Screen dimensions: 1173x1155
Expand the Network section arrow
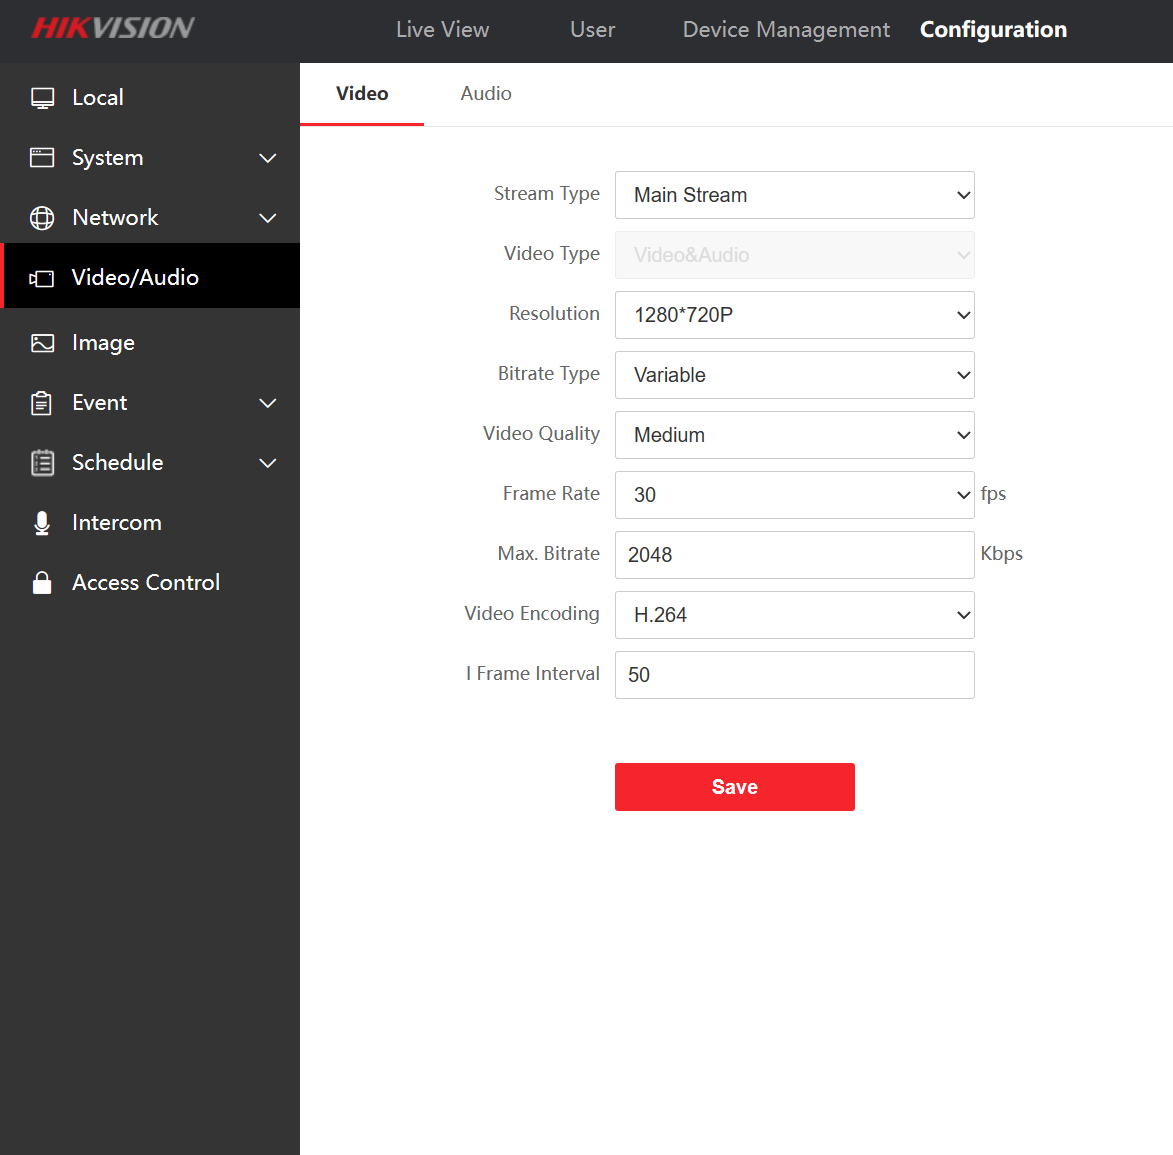267,218
